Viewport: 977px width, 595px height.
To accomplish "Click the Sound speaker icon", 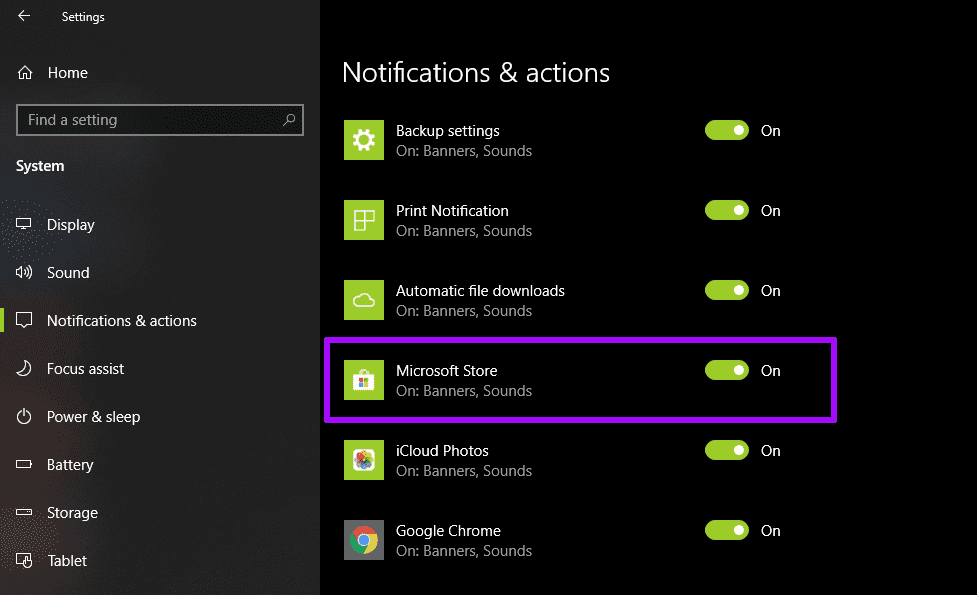I will pos(24,272).
